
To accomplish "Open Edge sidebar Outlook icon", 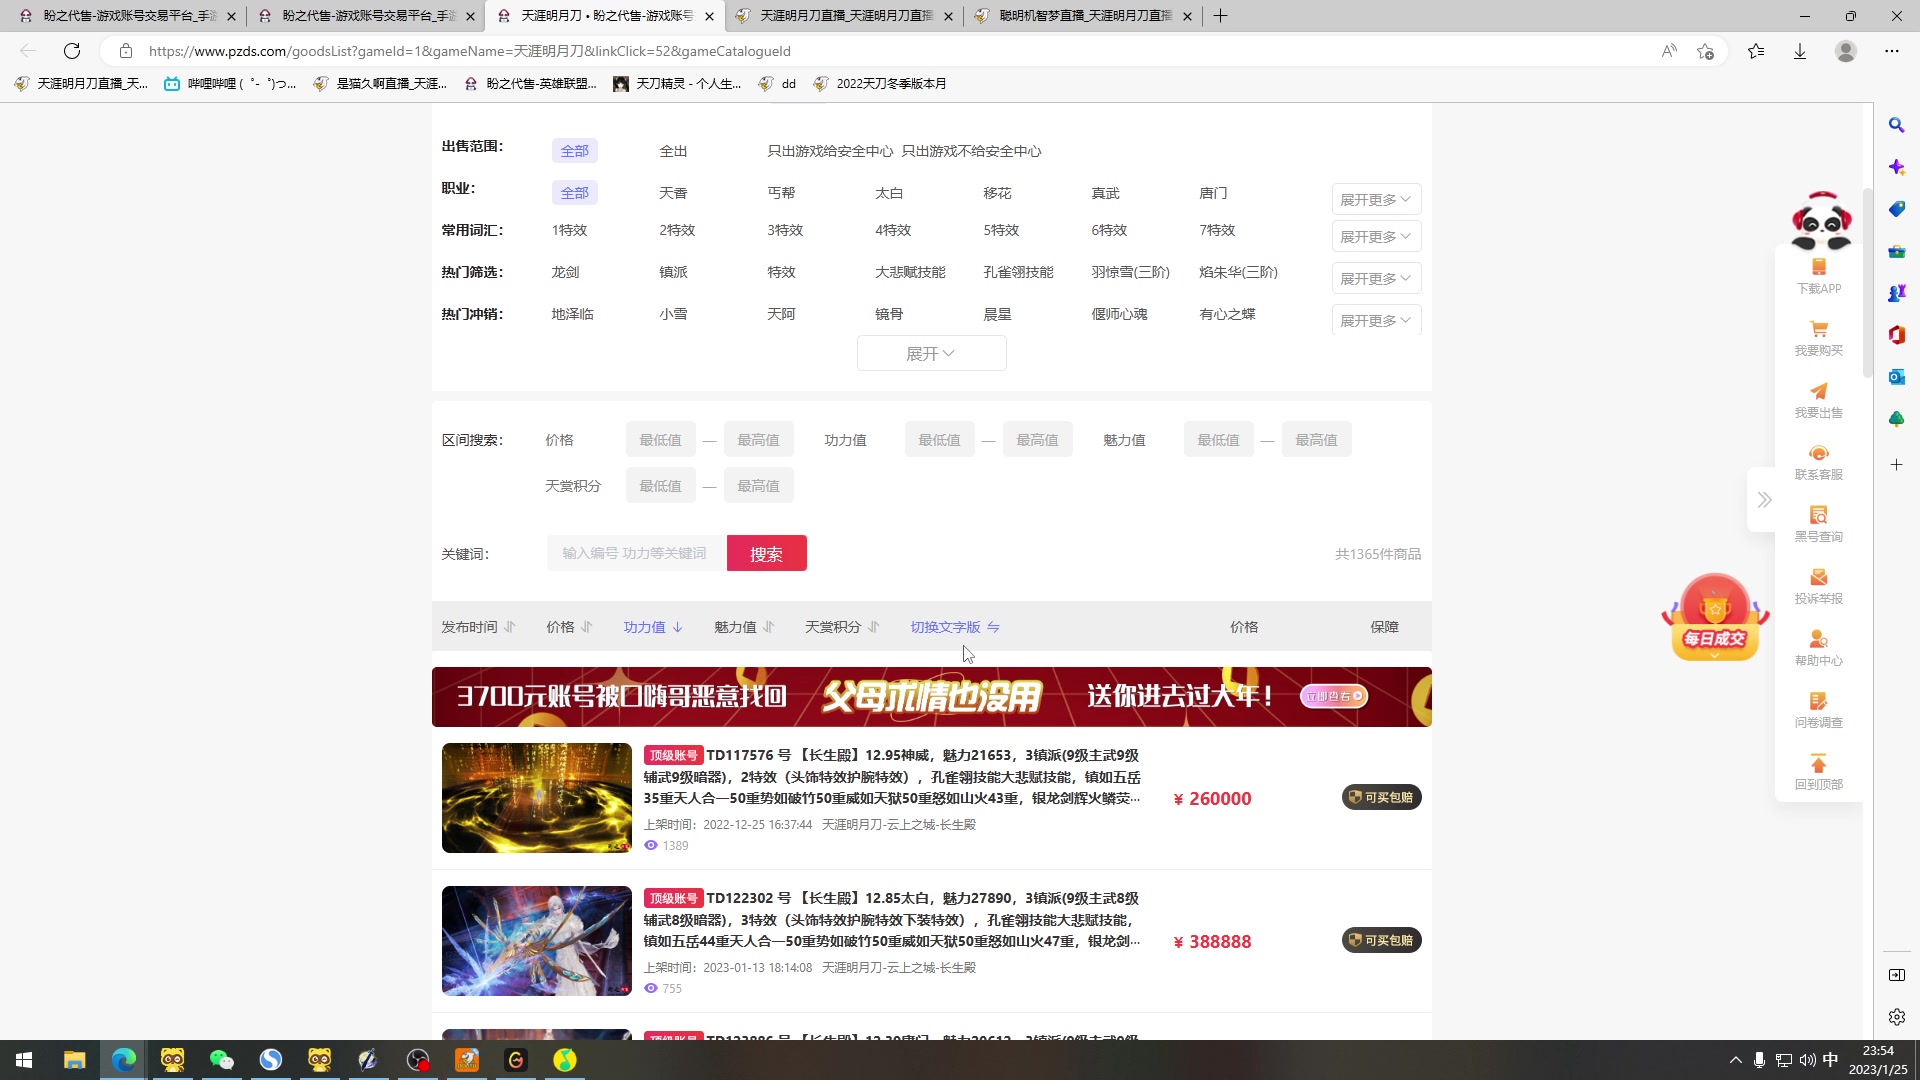I will (x=1896, y=377).
